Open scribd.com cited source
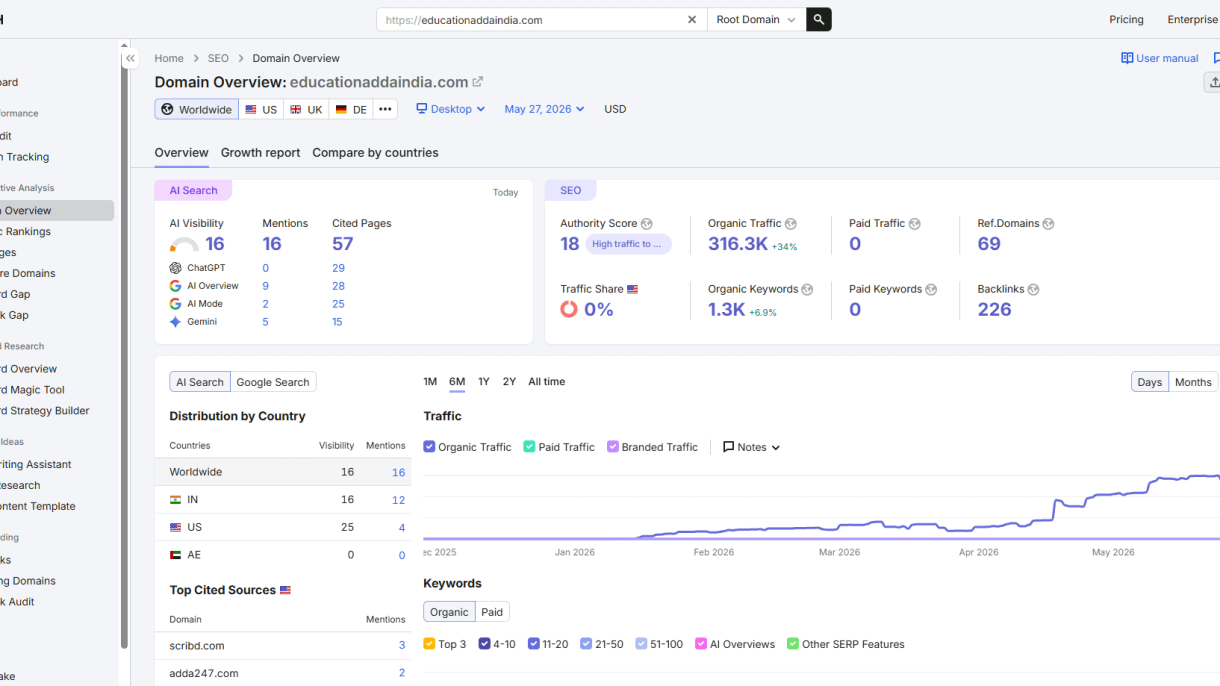 [x=197, y=646]
